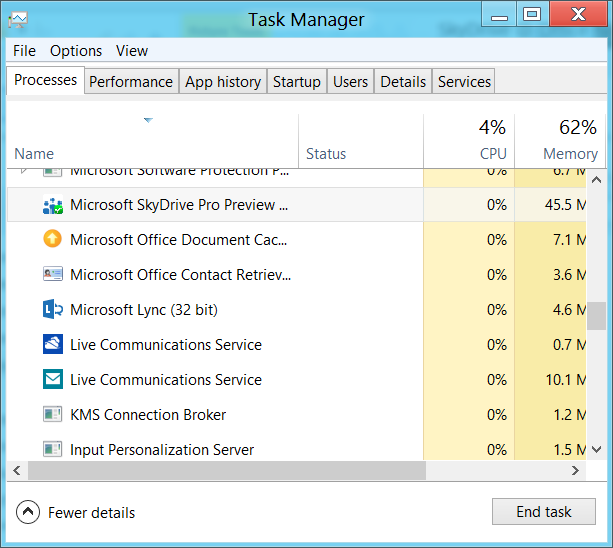This screenshot has height=548, width=613.
Task: Open the Startup tab
Action: tap(297, 82)
